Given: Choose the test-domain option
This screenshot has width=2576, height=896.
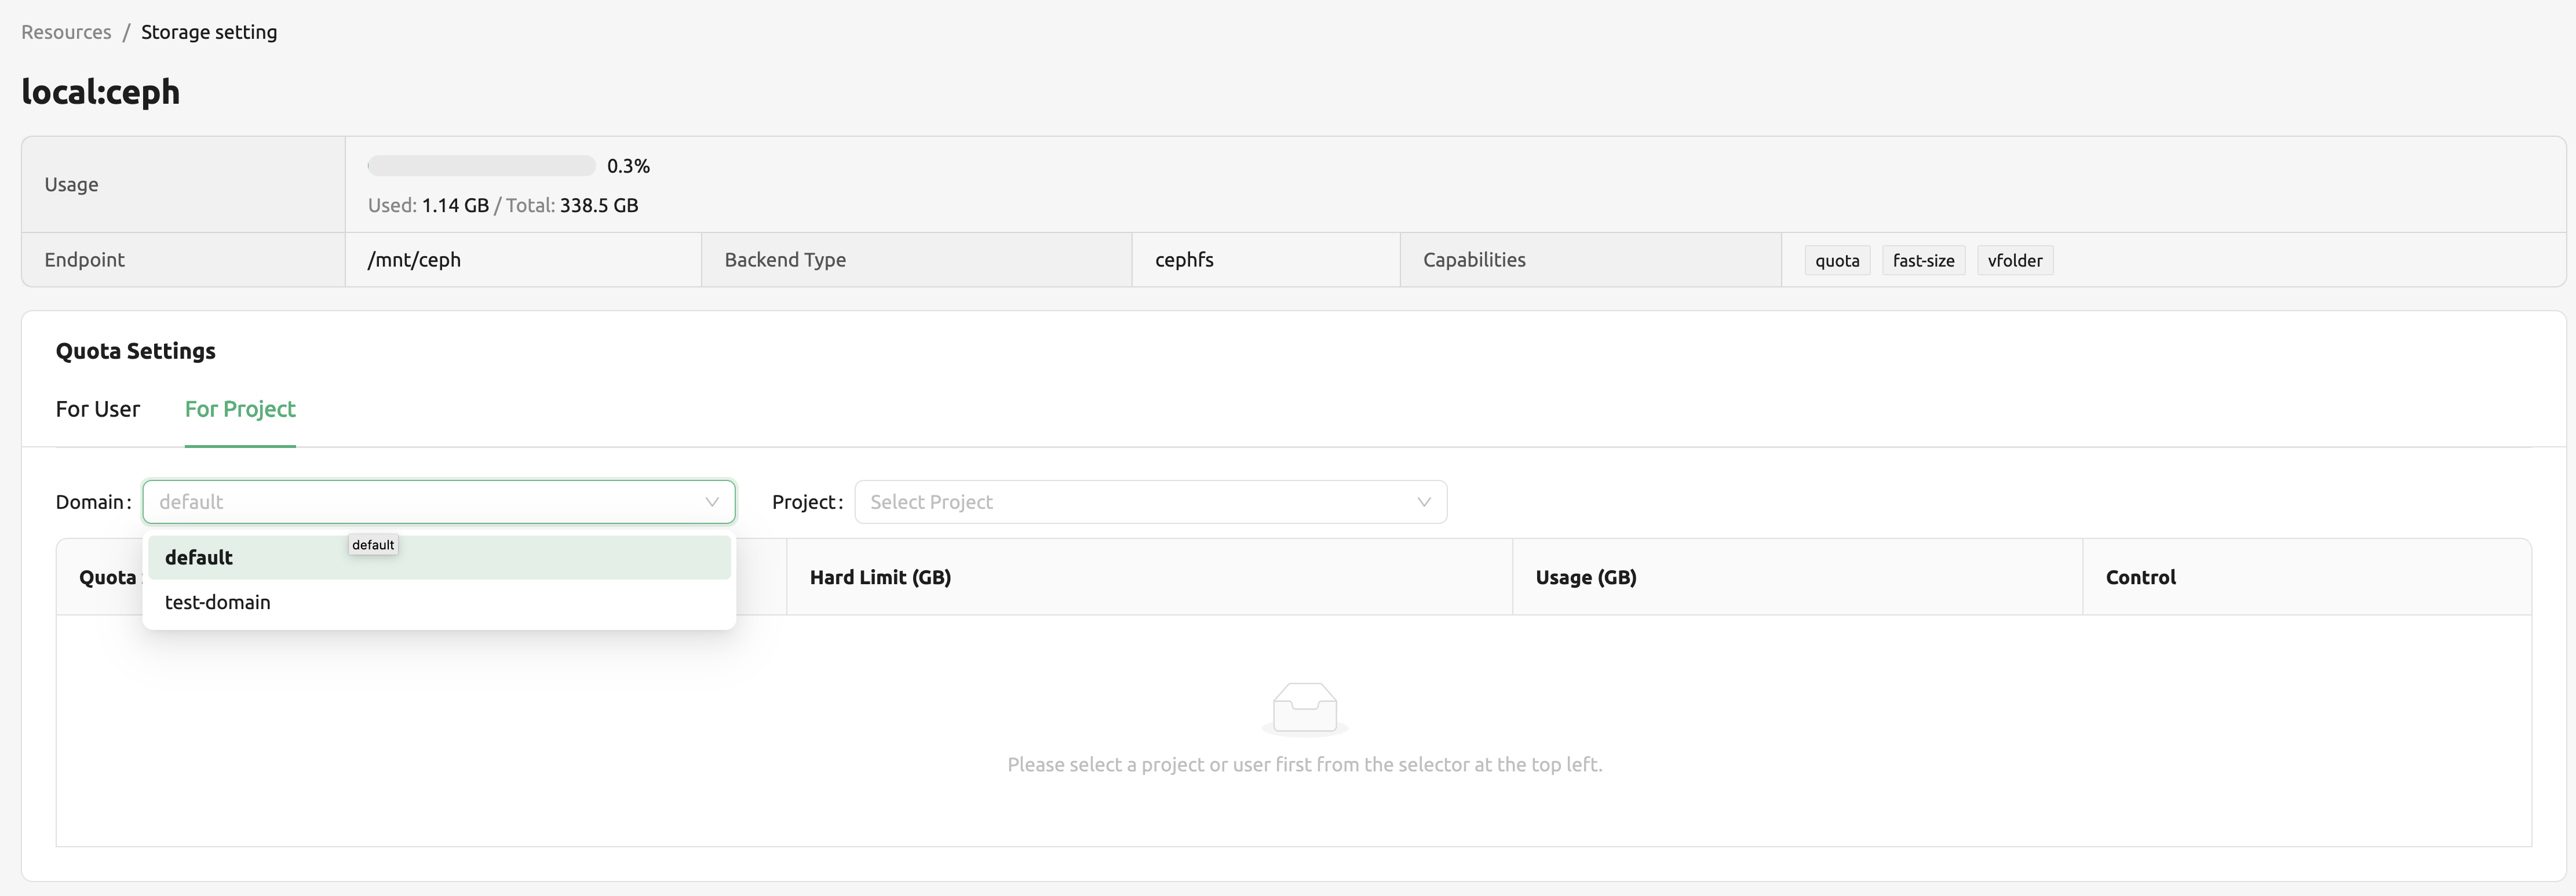Looking at the screenshot, I should [439, 602].
